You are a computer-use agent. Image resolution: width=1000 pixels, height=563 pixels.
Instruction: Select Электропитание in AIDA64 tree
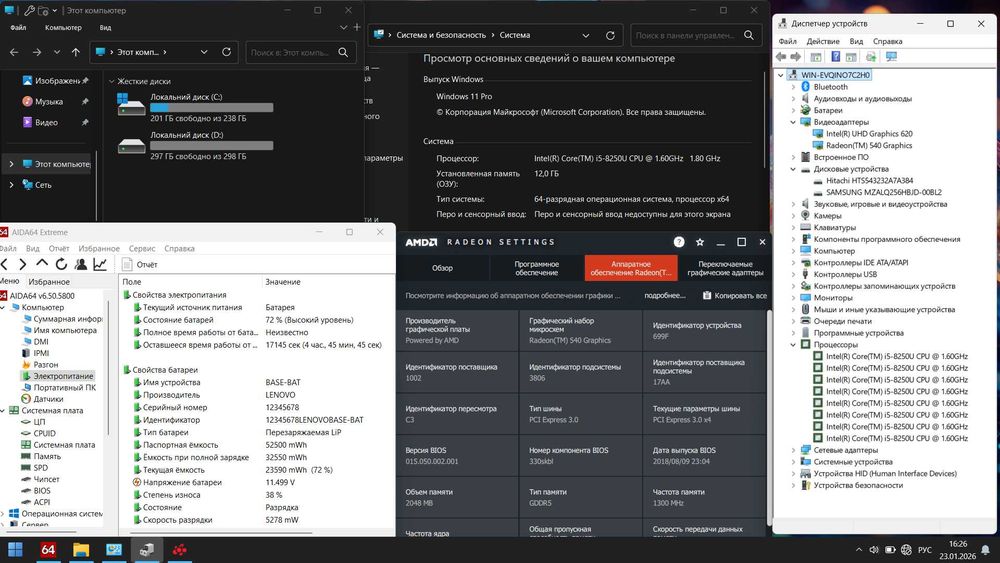point(63,376)
